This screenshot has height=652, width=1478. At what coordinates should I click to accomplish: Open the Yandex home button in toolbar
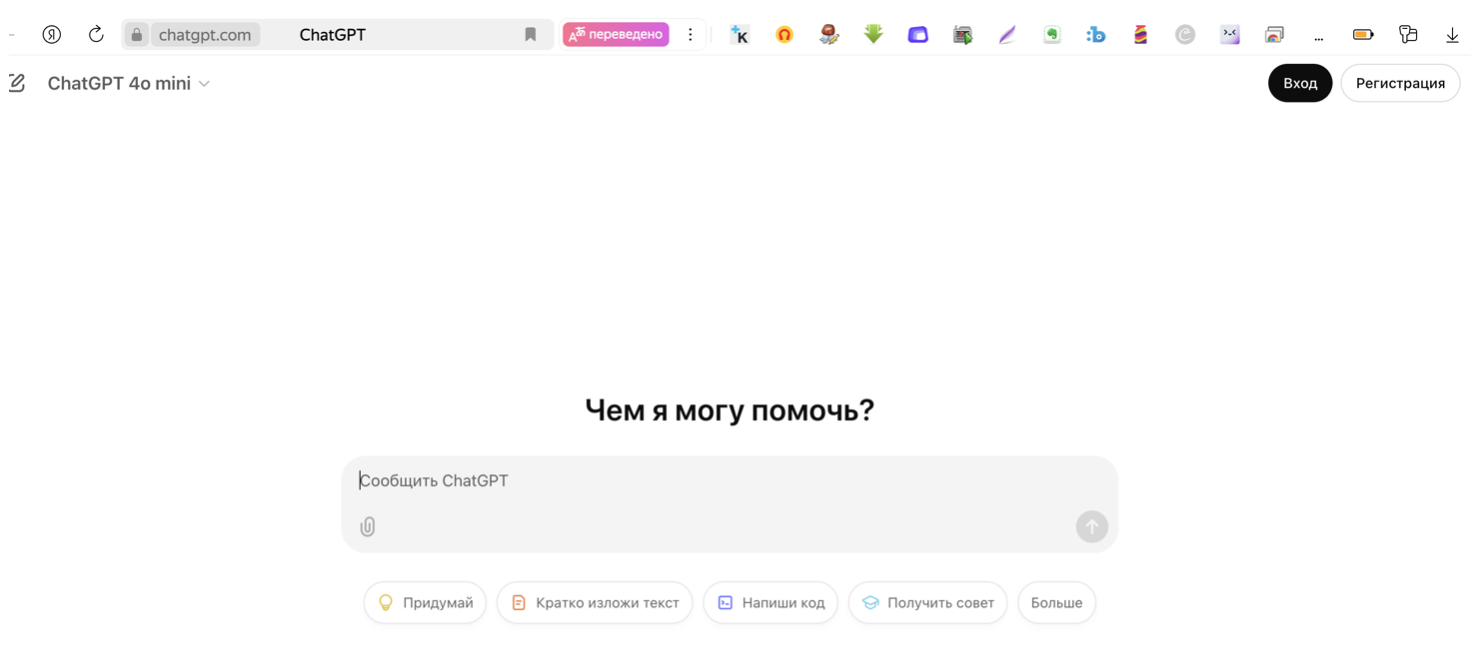tap(52, 34)
